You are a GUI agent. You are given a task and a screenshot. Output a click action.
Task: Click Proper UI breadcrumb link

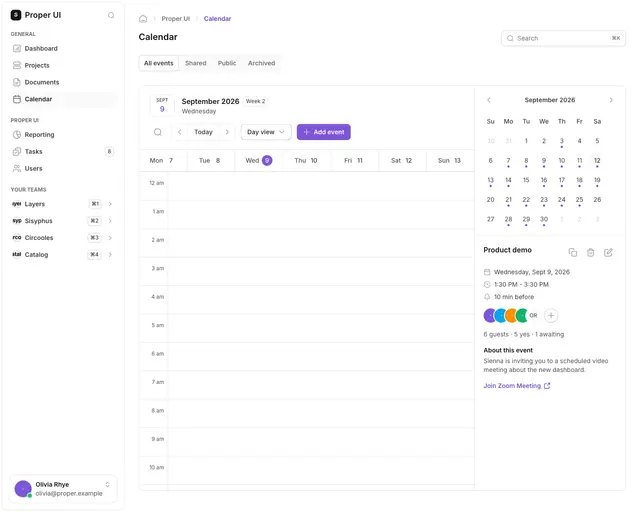pos(176,19)
